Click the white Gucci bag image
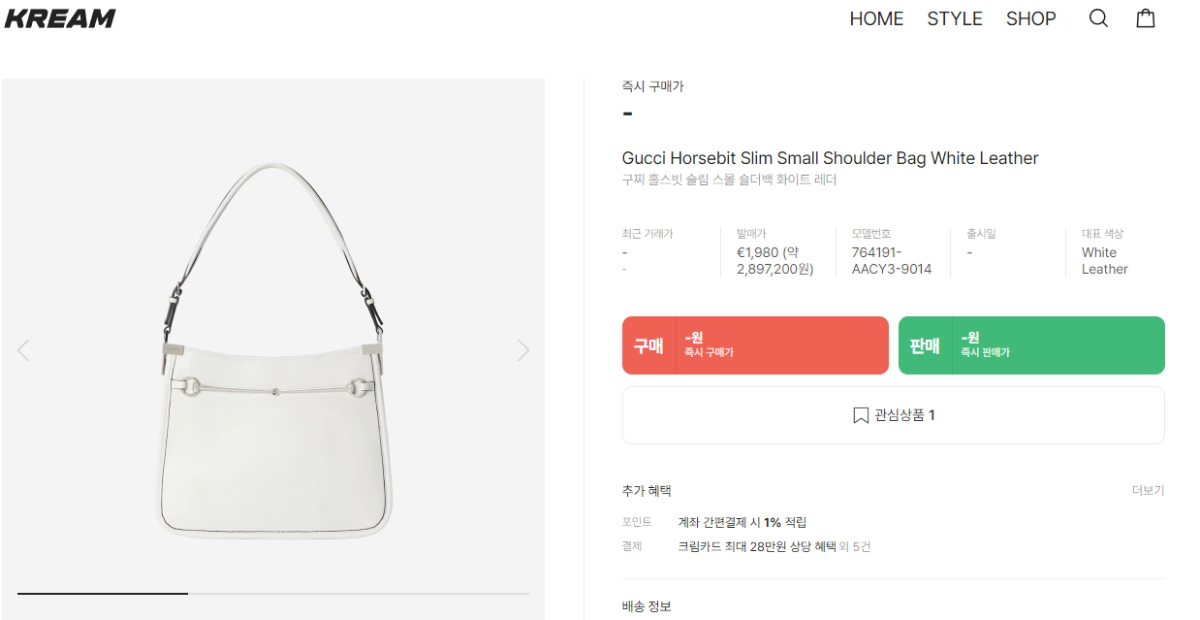 273,350
